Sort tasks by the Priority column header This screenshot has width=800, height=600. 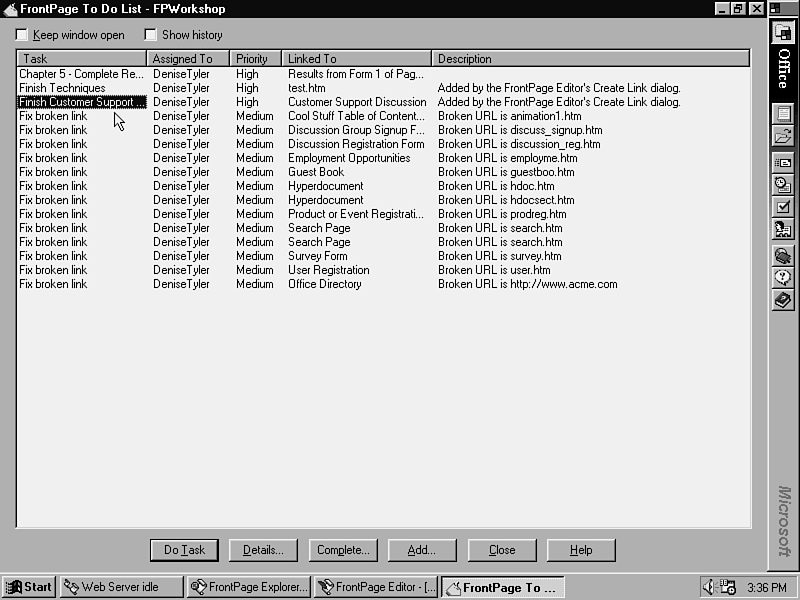point(255,59)
